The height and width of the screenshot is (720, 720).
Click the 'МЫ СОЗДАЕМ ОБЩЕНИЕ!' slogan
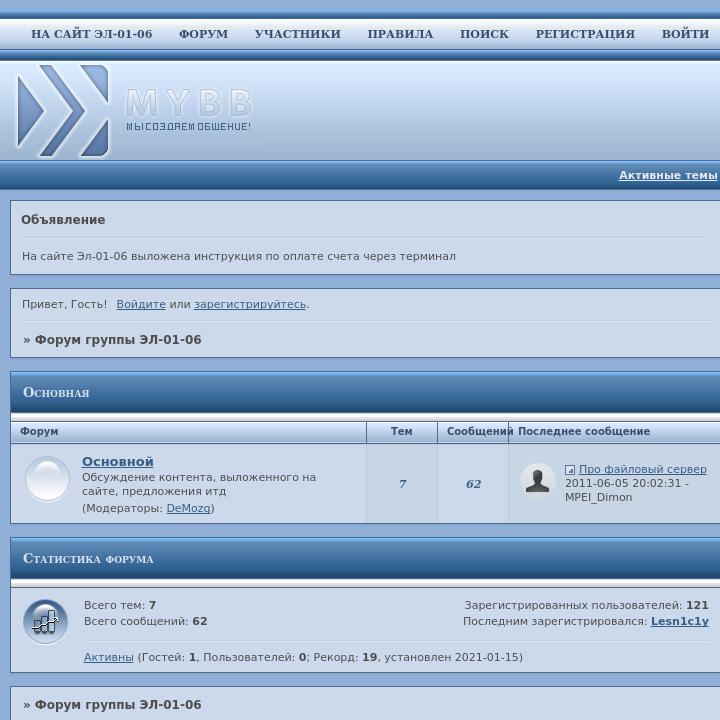click(189, 127)
